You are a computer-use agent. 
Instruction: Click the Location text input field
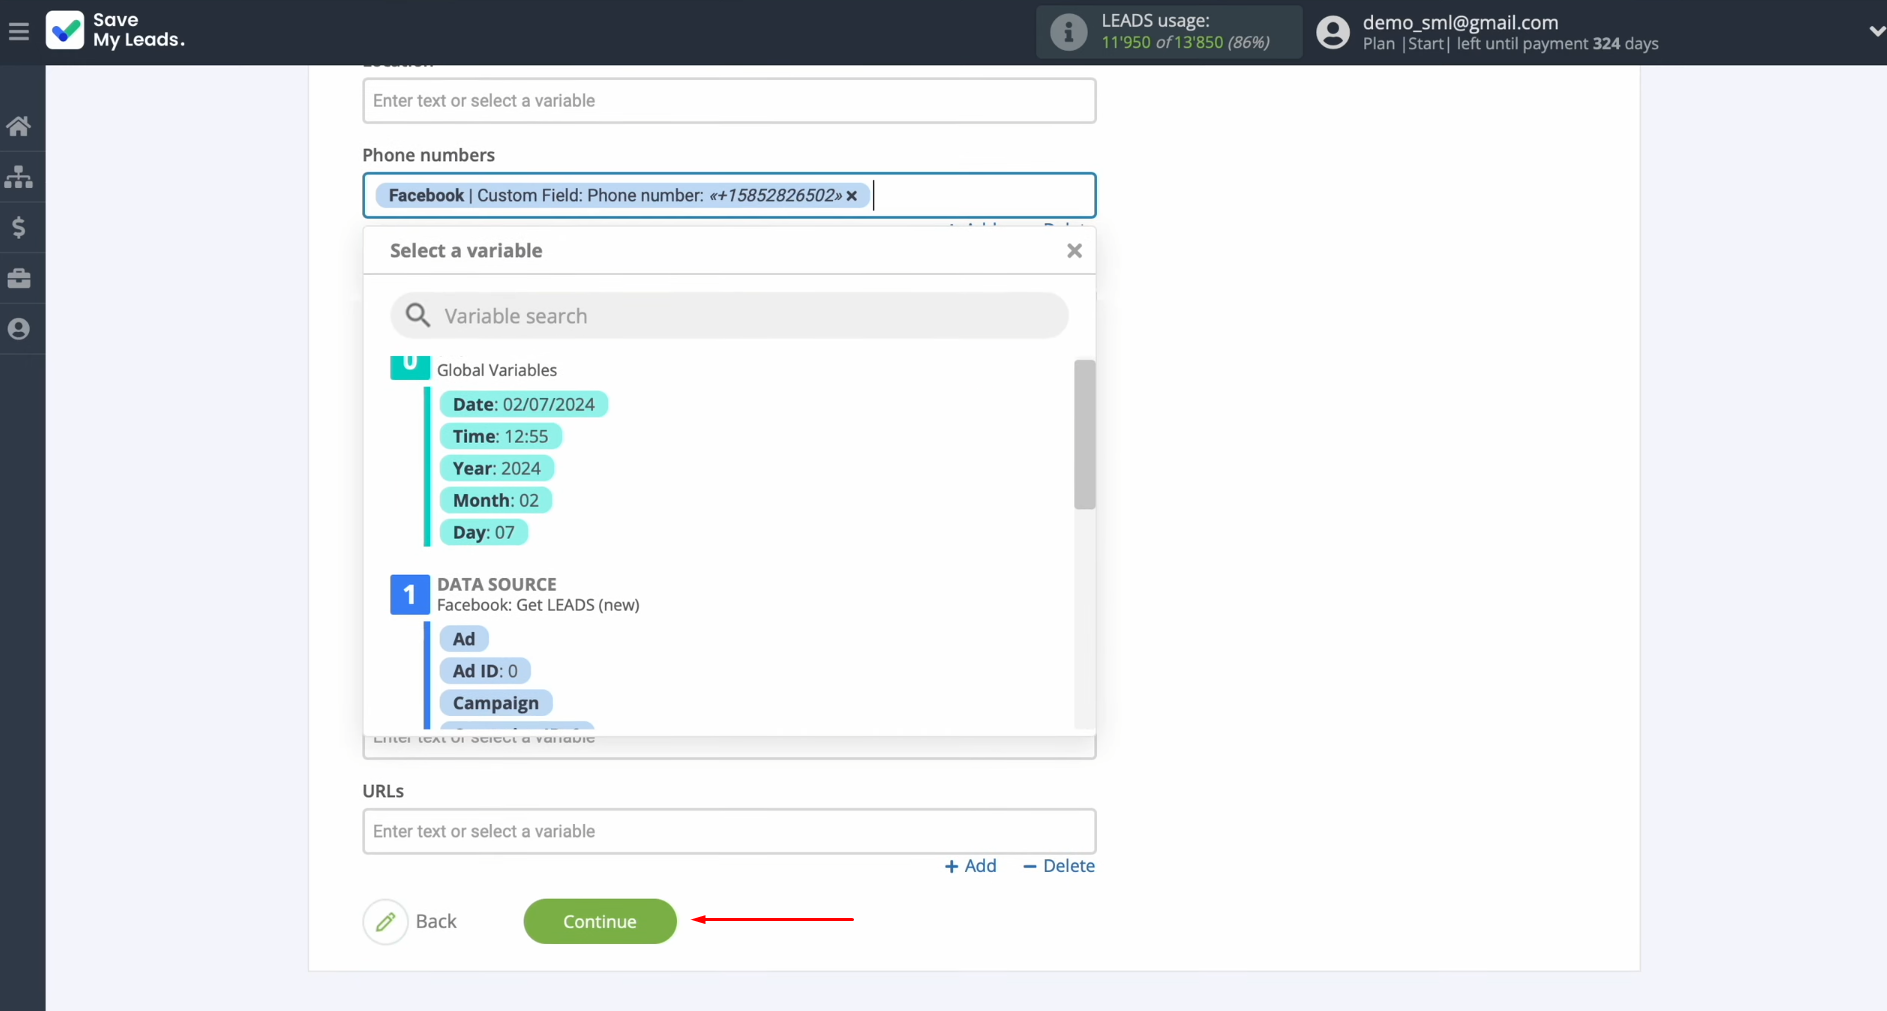point(729,101)
